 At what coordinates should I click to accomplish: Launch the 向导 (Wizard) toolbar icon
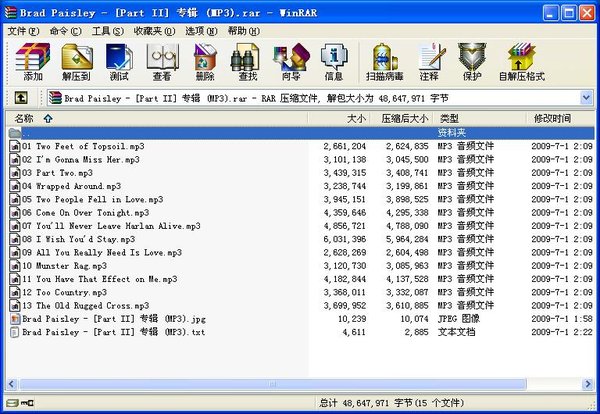pyautogui.click(x=291, y=62)
